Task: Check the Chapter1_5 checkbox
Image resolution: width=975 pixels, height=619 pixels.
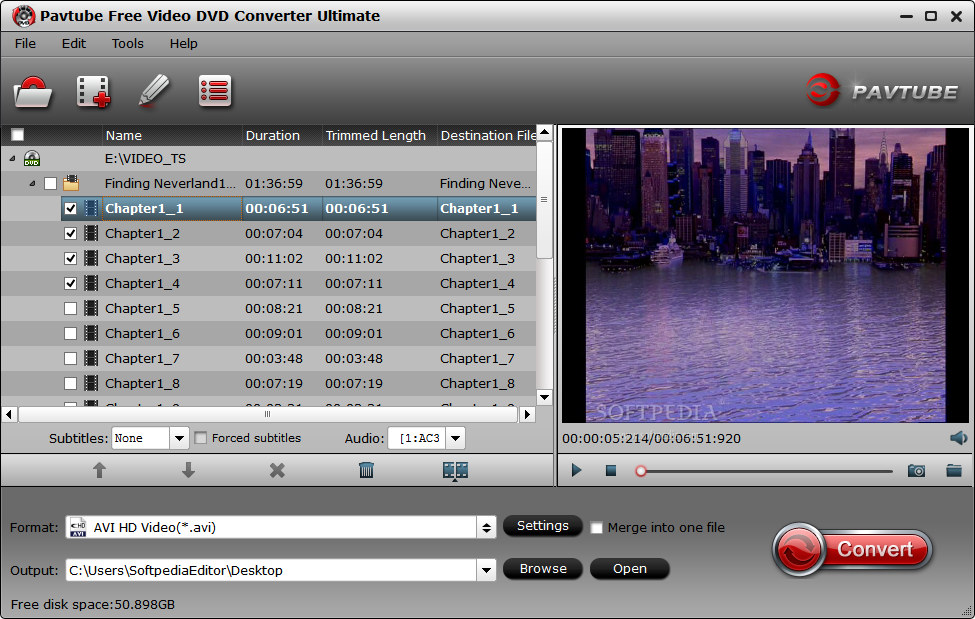Action: click(70, 309)
